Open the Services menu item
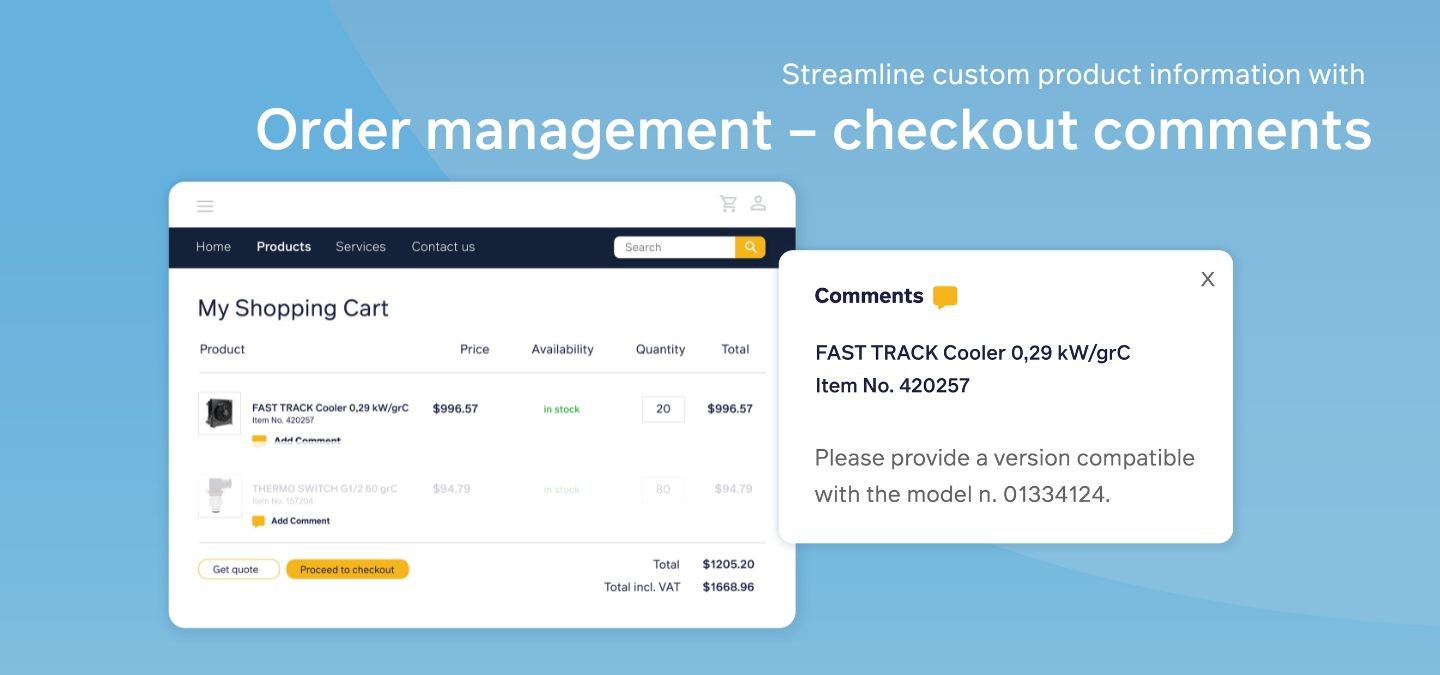This screenshot has width=1440, height=675. (360, 247)
